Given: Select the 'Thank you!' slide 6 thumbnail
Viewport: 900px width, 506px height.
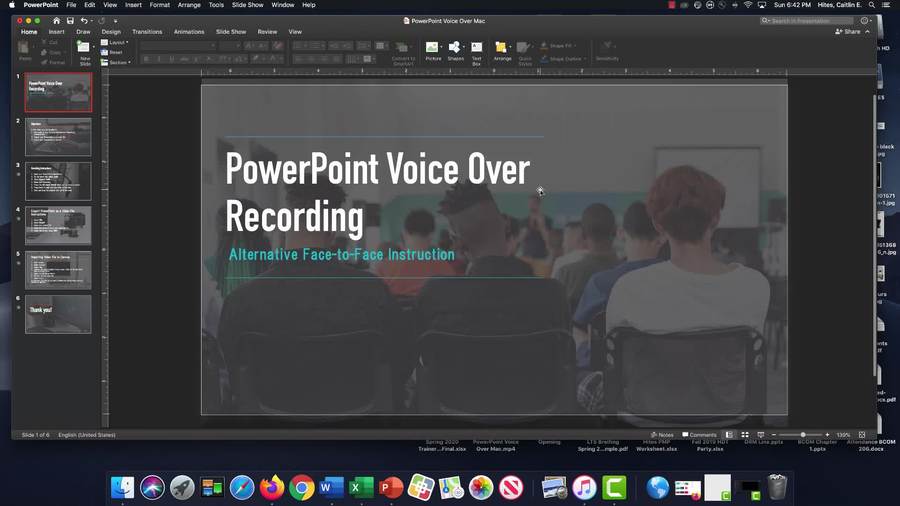Looking at the screenshot, I should [58, 314].
